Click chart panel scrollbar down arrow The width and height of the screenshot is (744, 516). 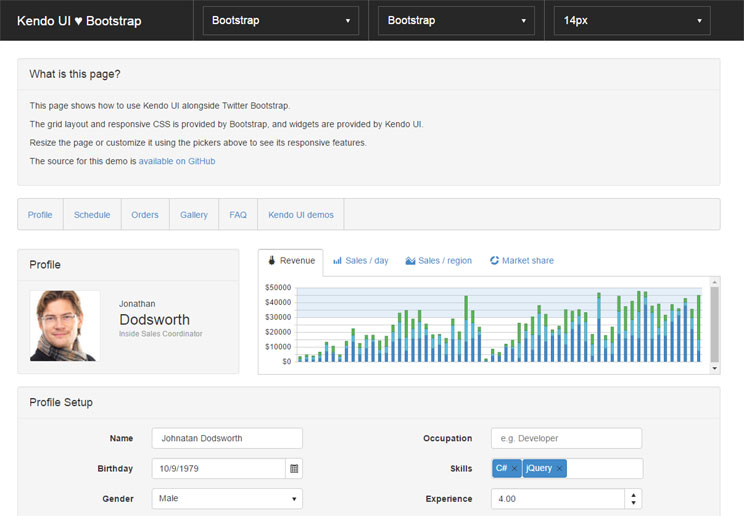click(715, 368)
